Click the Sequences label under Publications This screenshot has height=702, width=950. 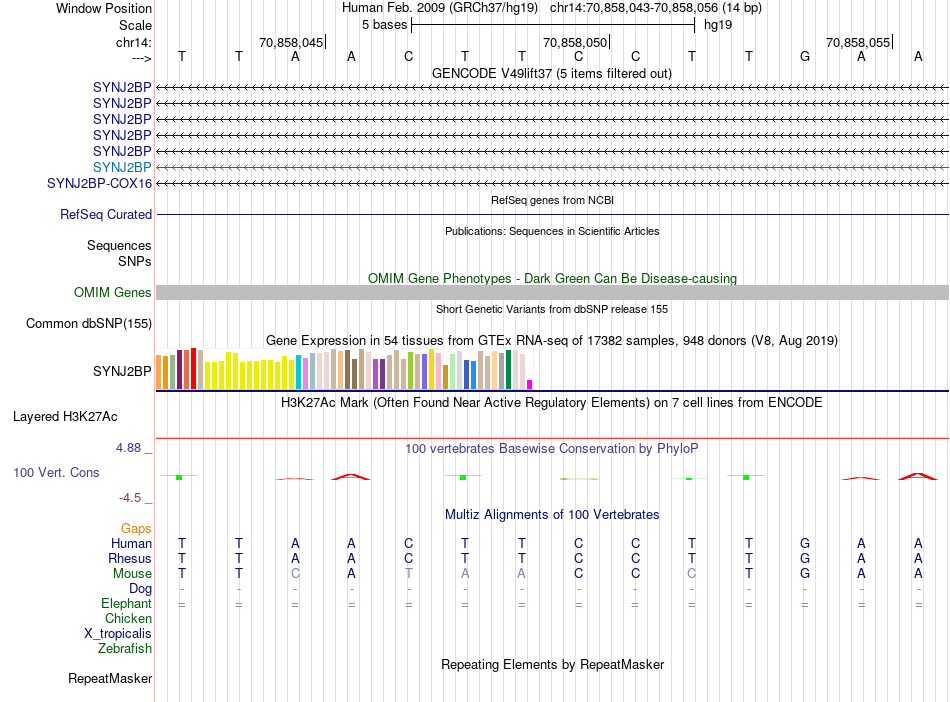pos(119,245)
